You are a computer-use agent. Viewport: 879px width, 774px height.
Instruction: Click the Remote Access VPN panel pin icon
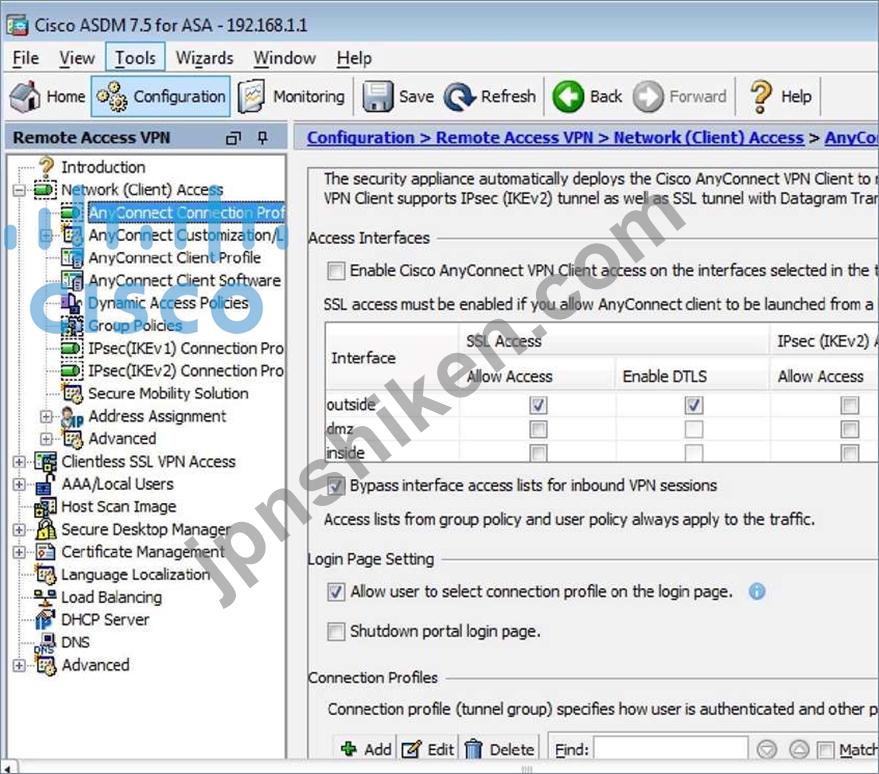[x=262, y=138]
